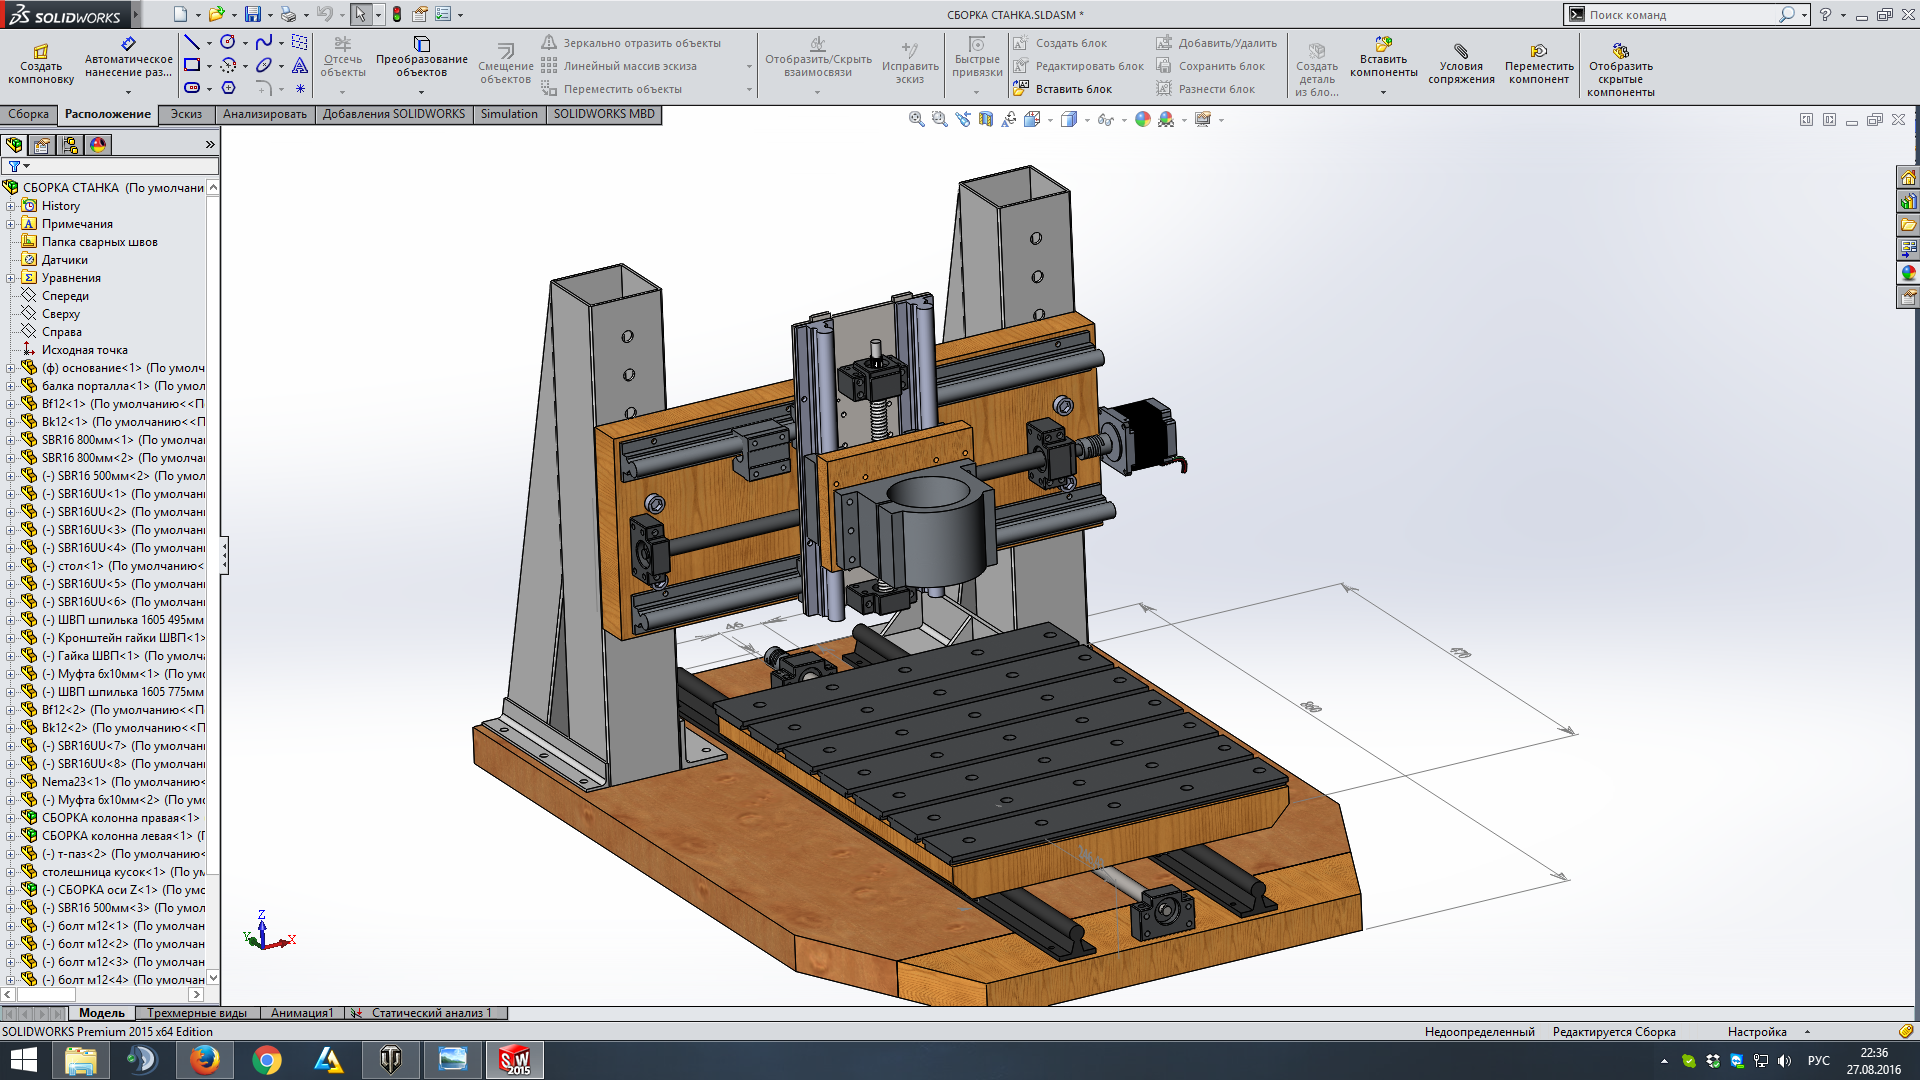
Task: Expand the Уравнения tree node
Action: tap(11, 278)
